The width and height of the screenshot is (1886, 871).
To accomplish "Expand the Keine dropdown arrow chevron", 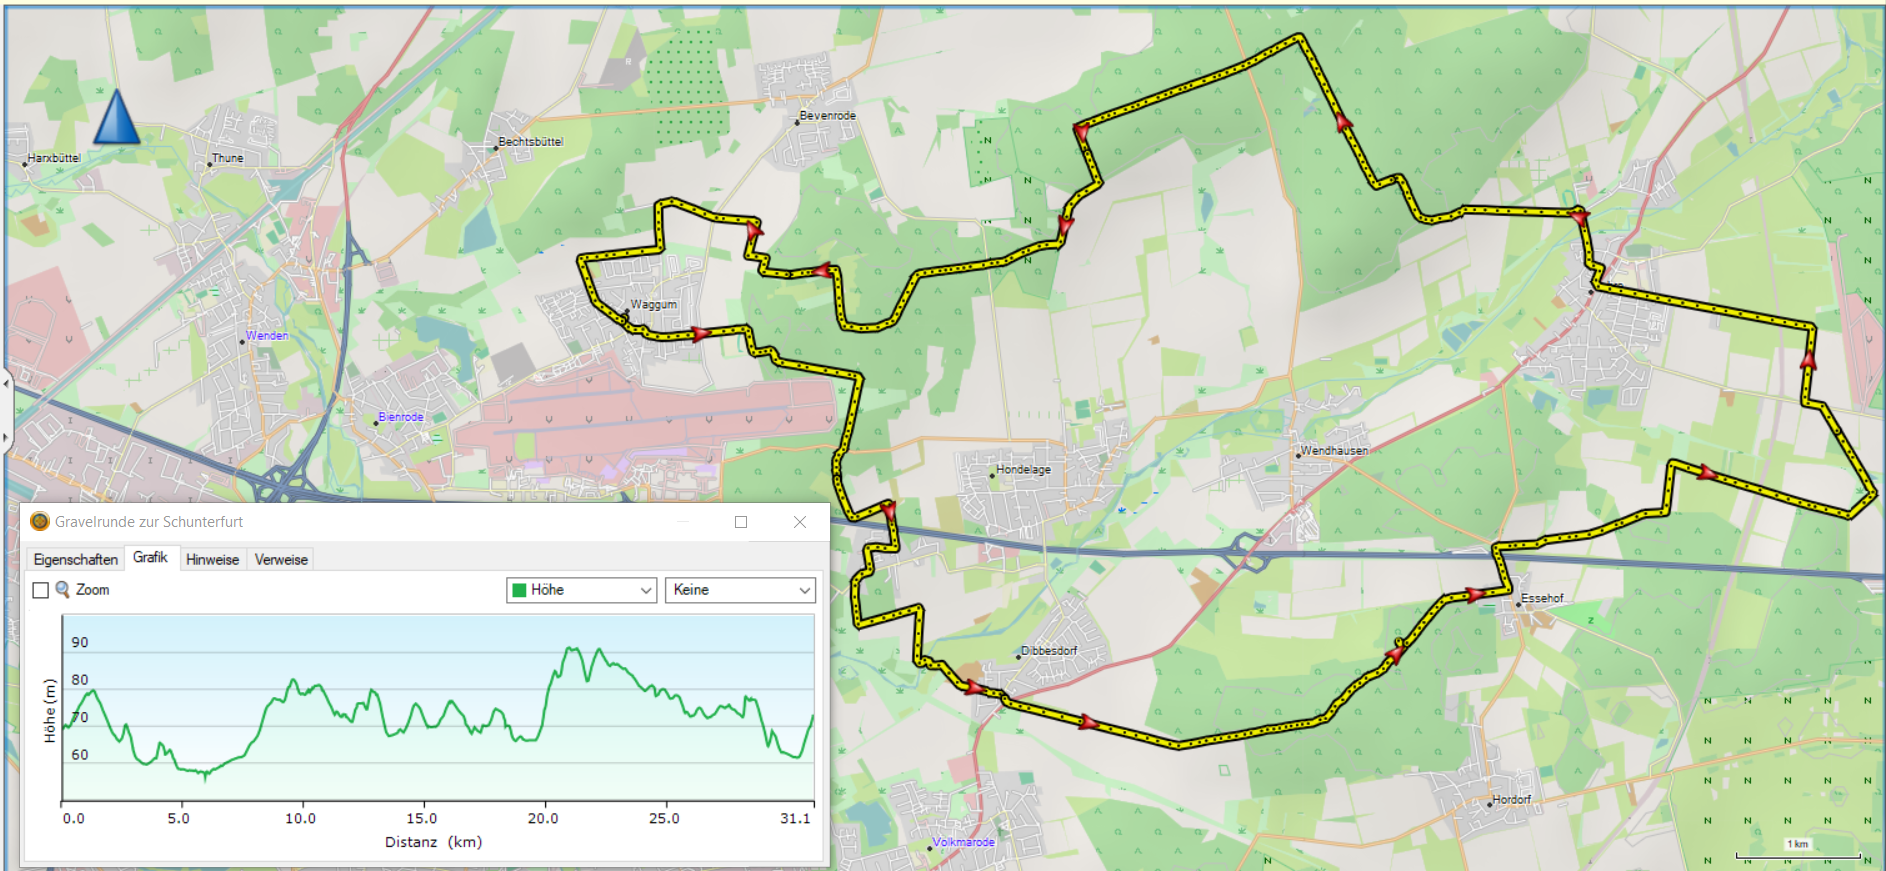I will tap(804, 591).
